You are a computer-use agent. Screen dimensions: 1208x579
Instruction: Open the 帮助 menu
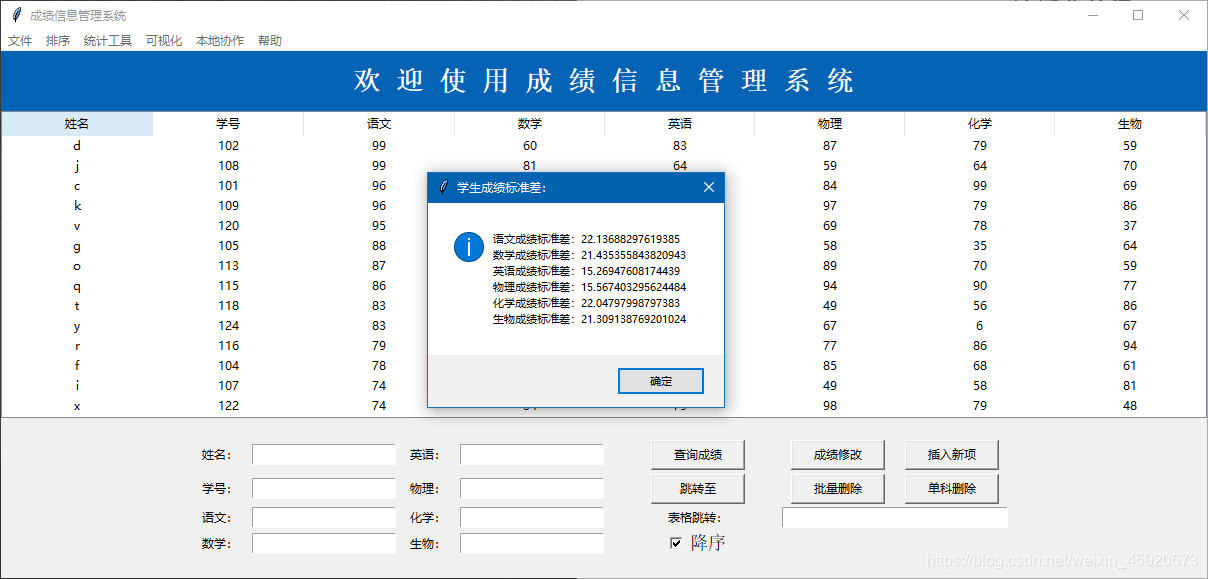point(269,40)
